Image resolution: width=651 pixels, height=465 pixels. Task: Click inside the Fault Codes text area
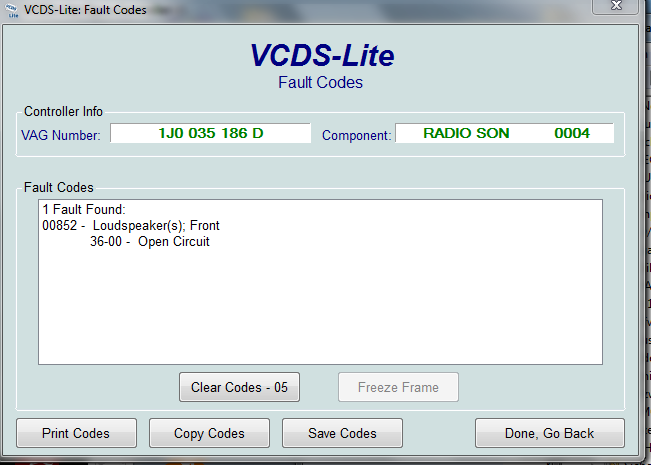320,282
